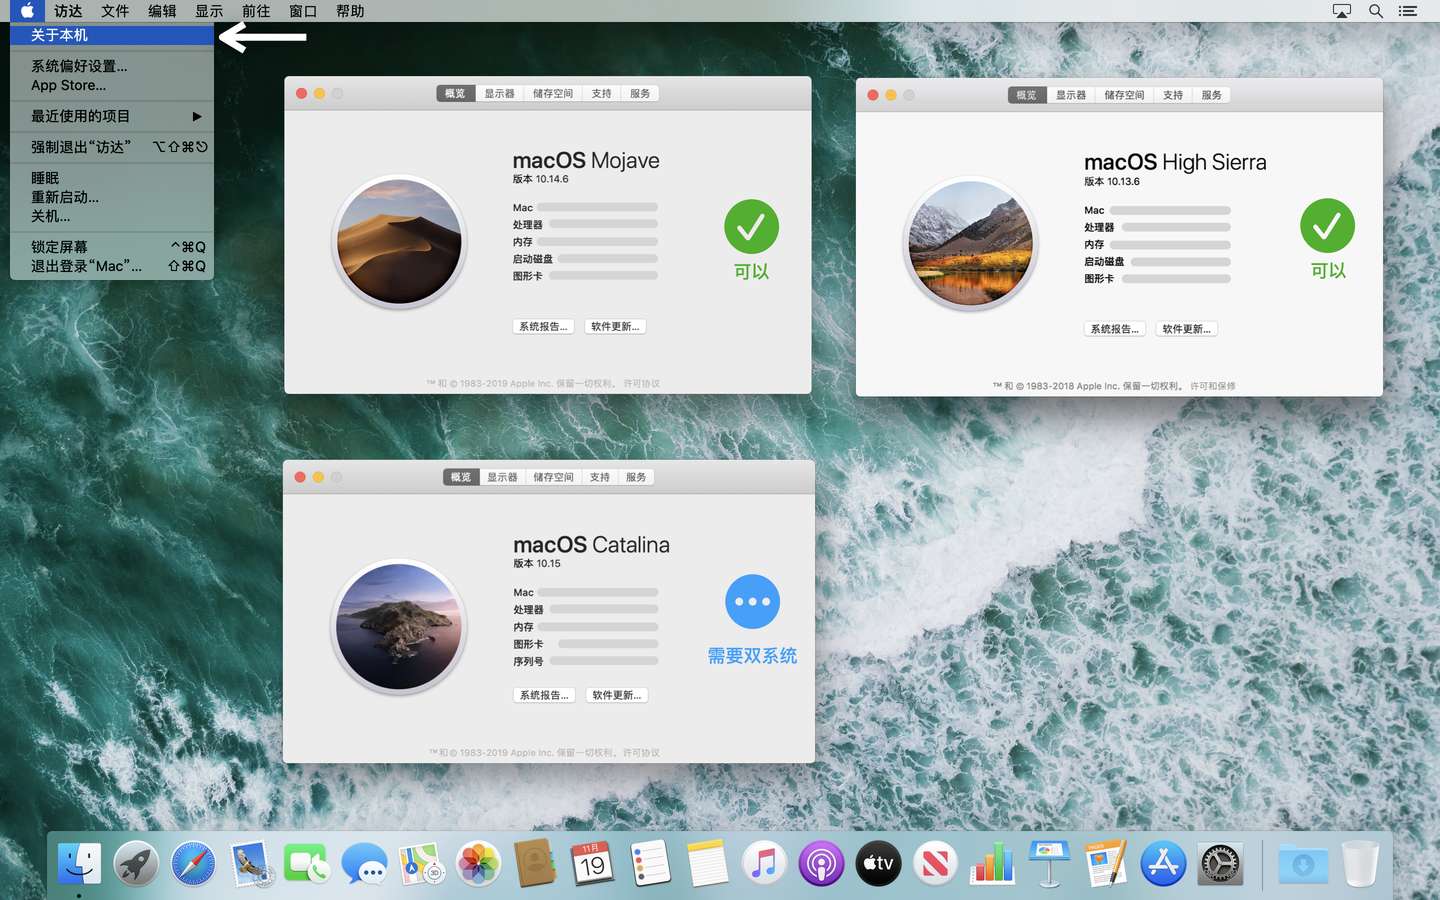
Task: Open 帮助 menu in menu bar
Action: 350,11
